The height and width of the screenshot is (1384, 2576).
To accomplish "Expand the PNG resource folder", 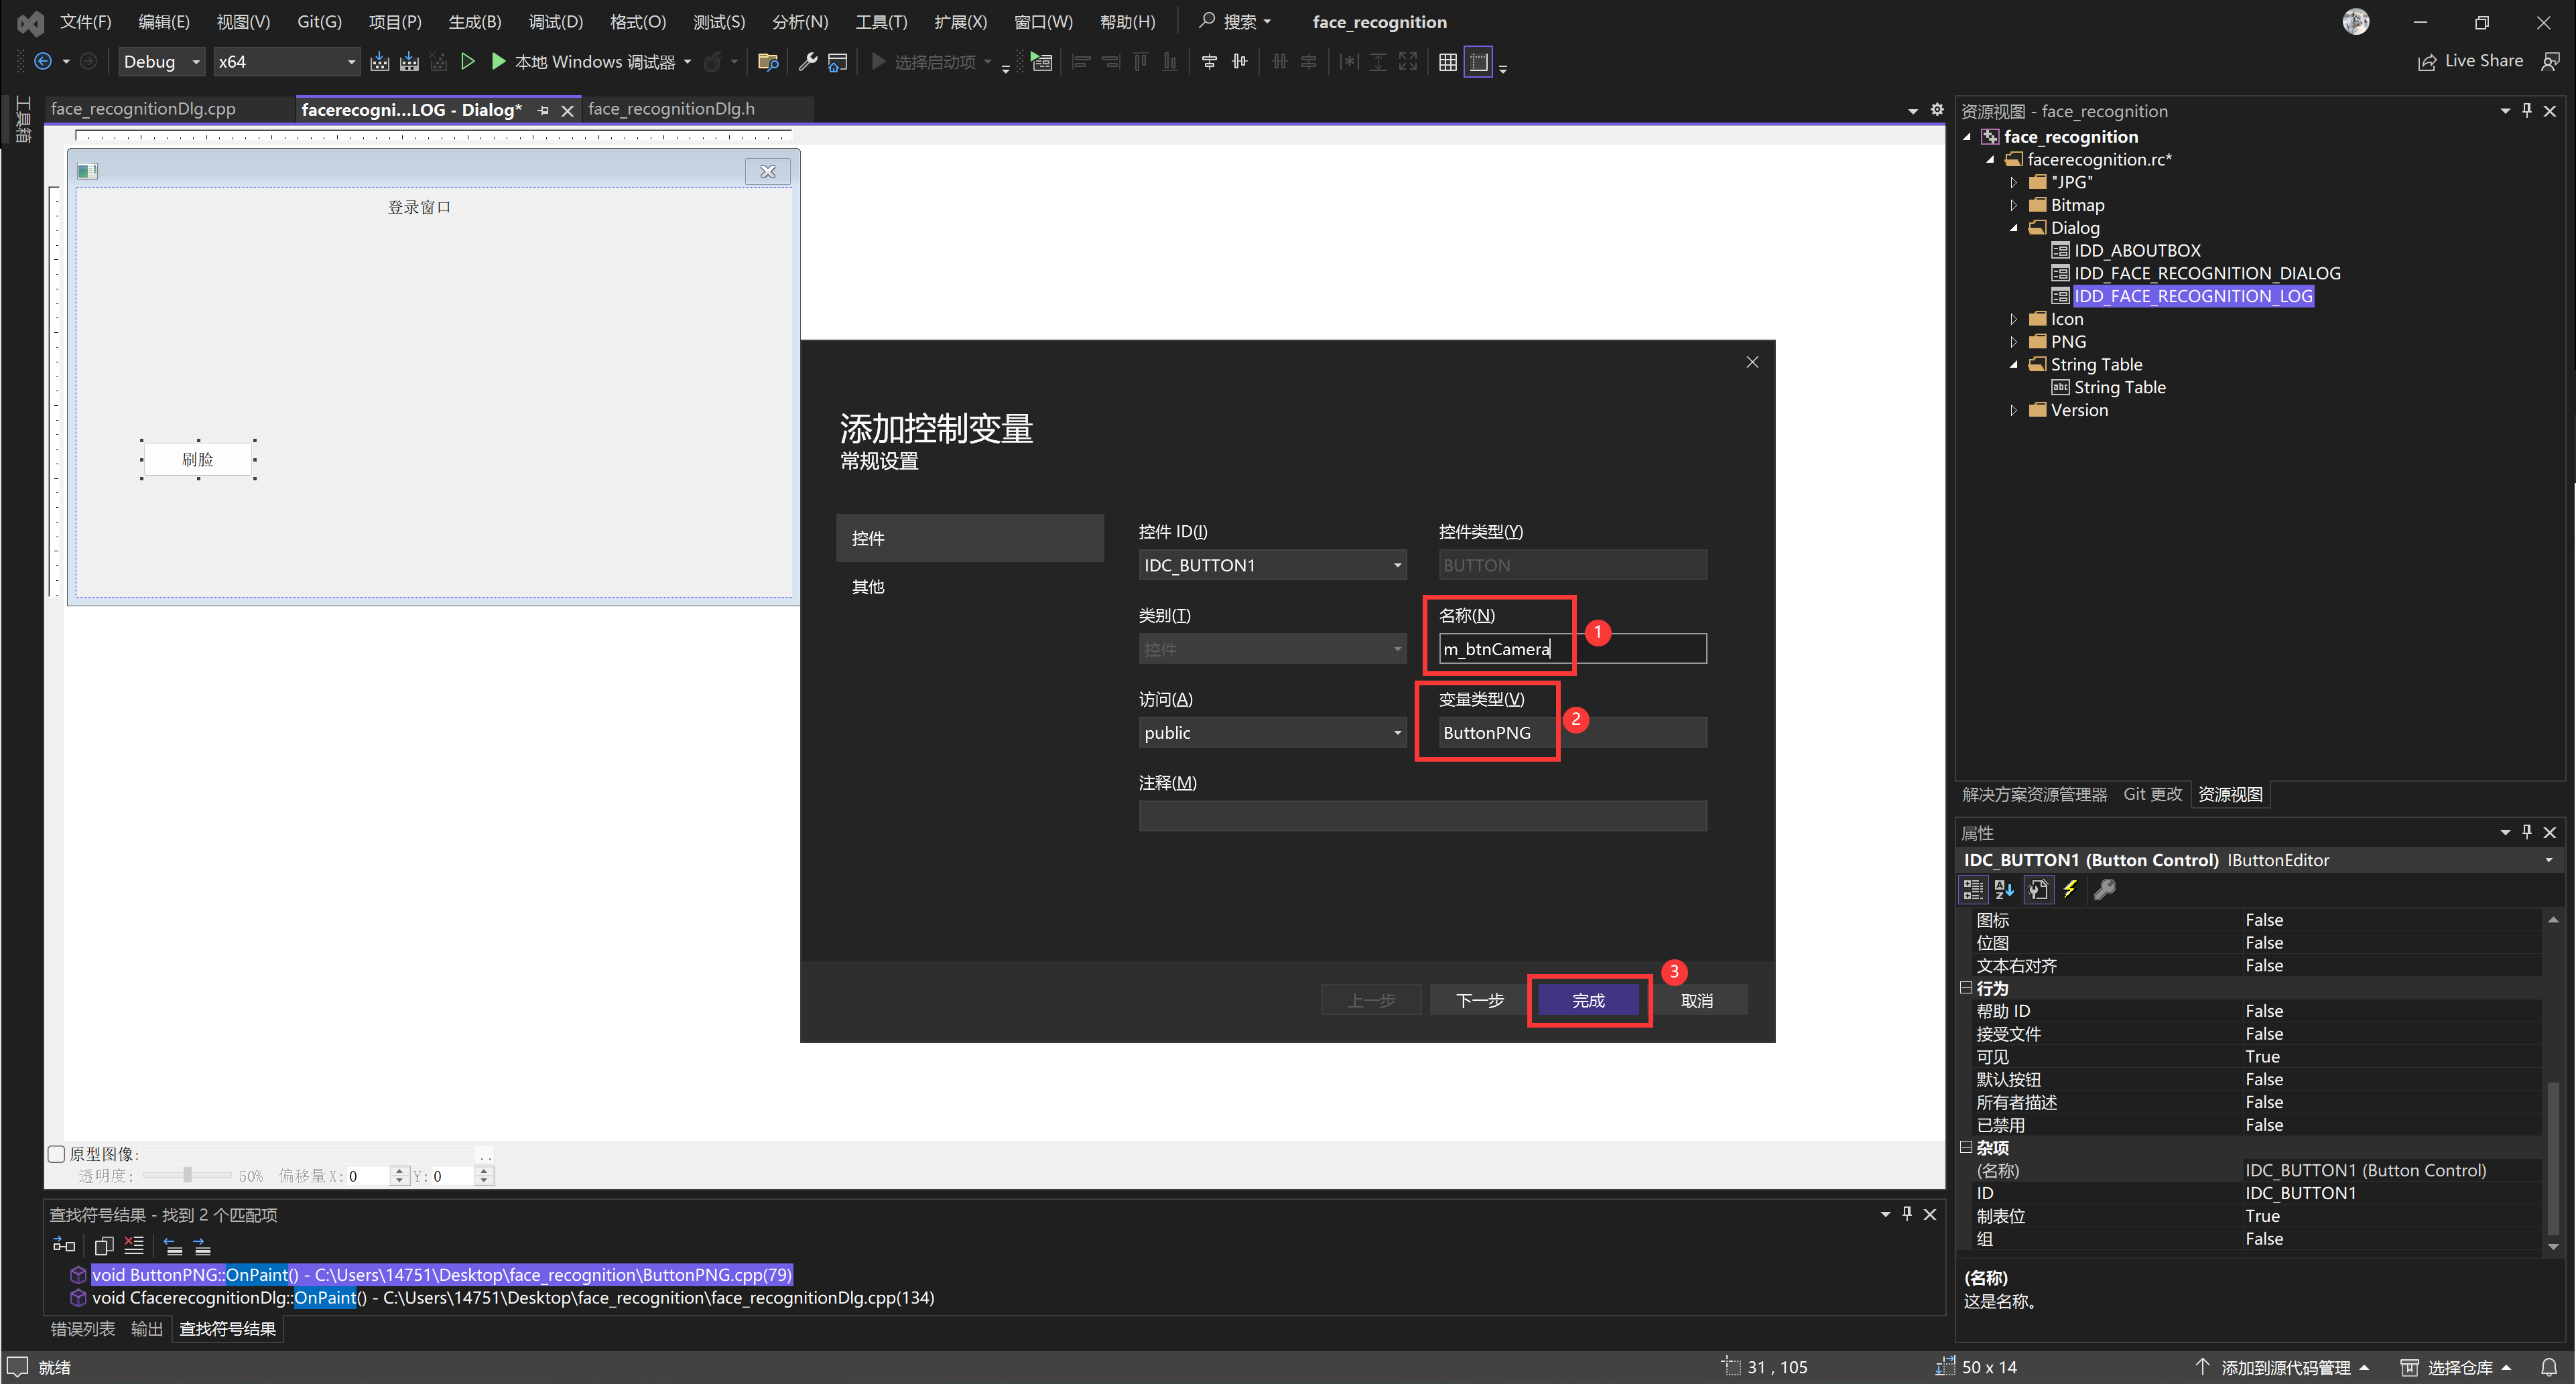I will coord(2014,342).
